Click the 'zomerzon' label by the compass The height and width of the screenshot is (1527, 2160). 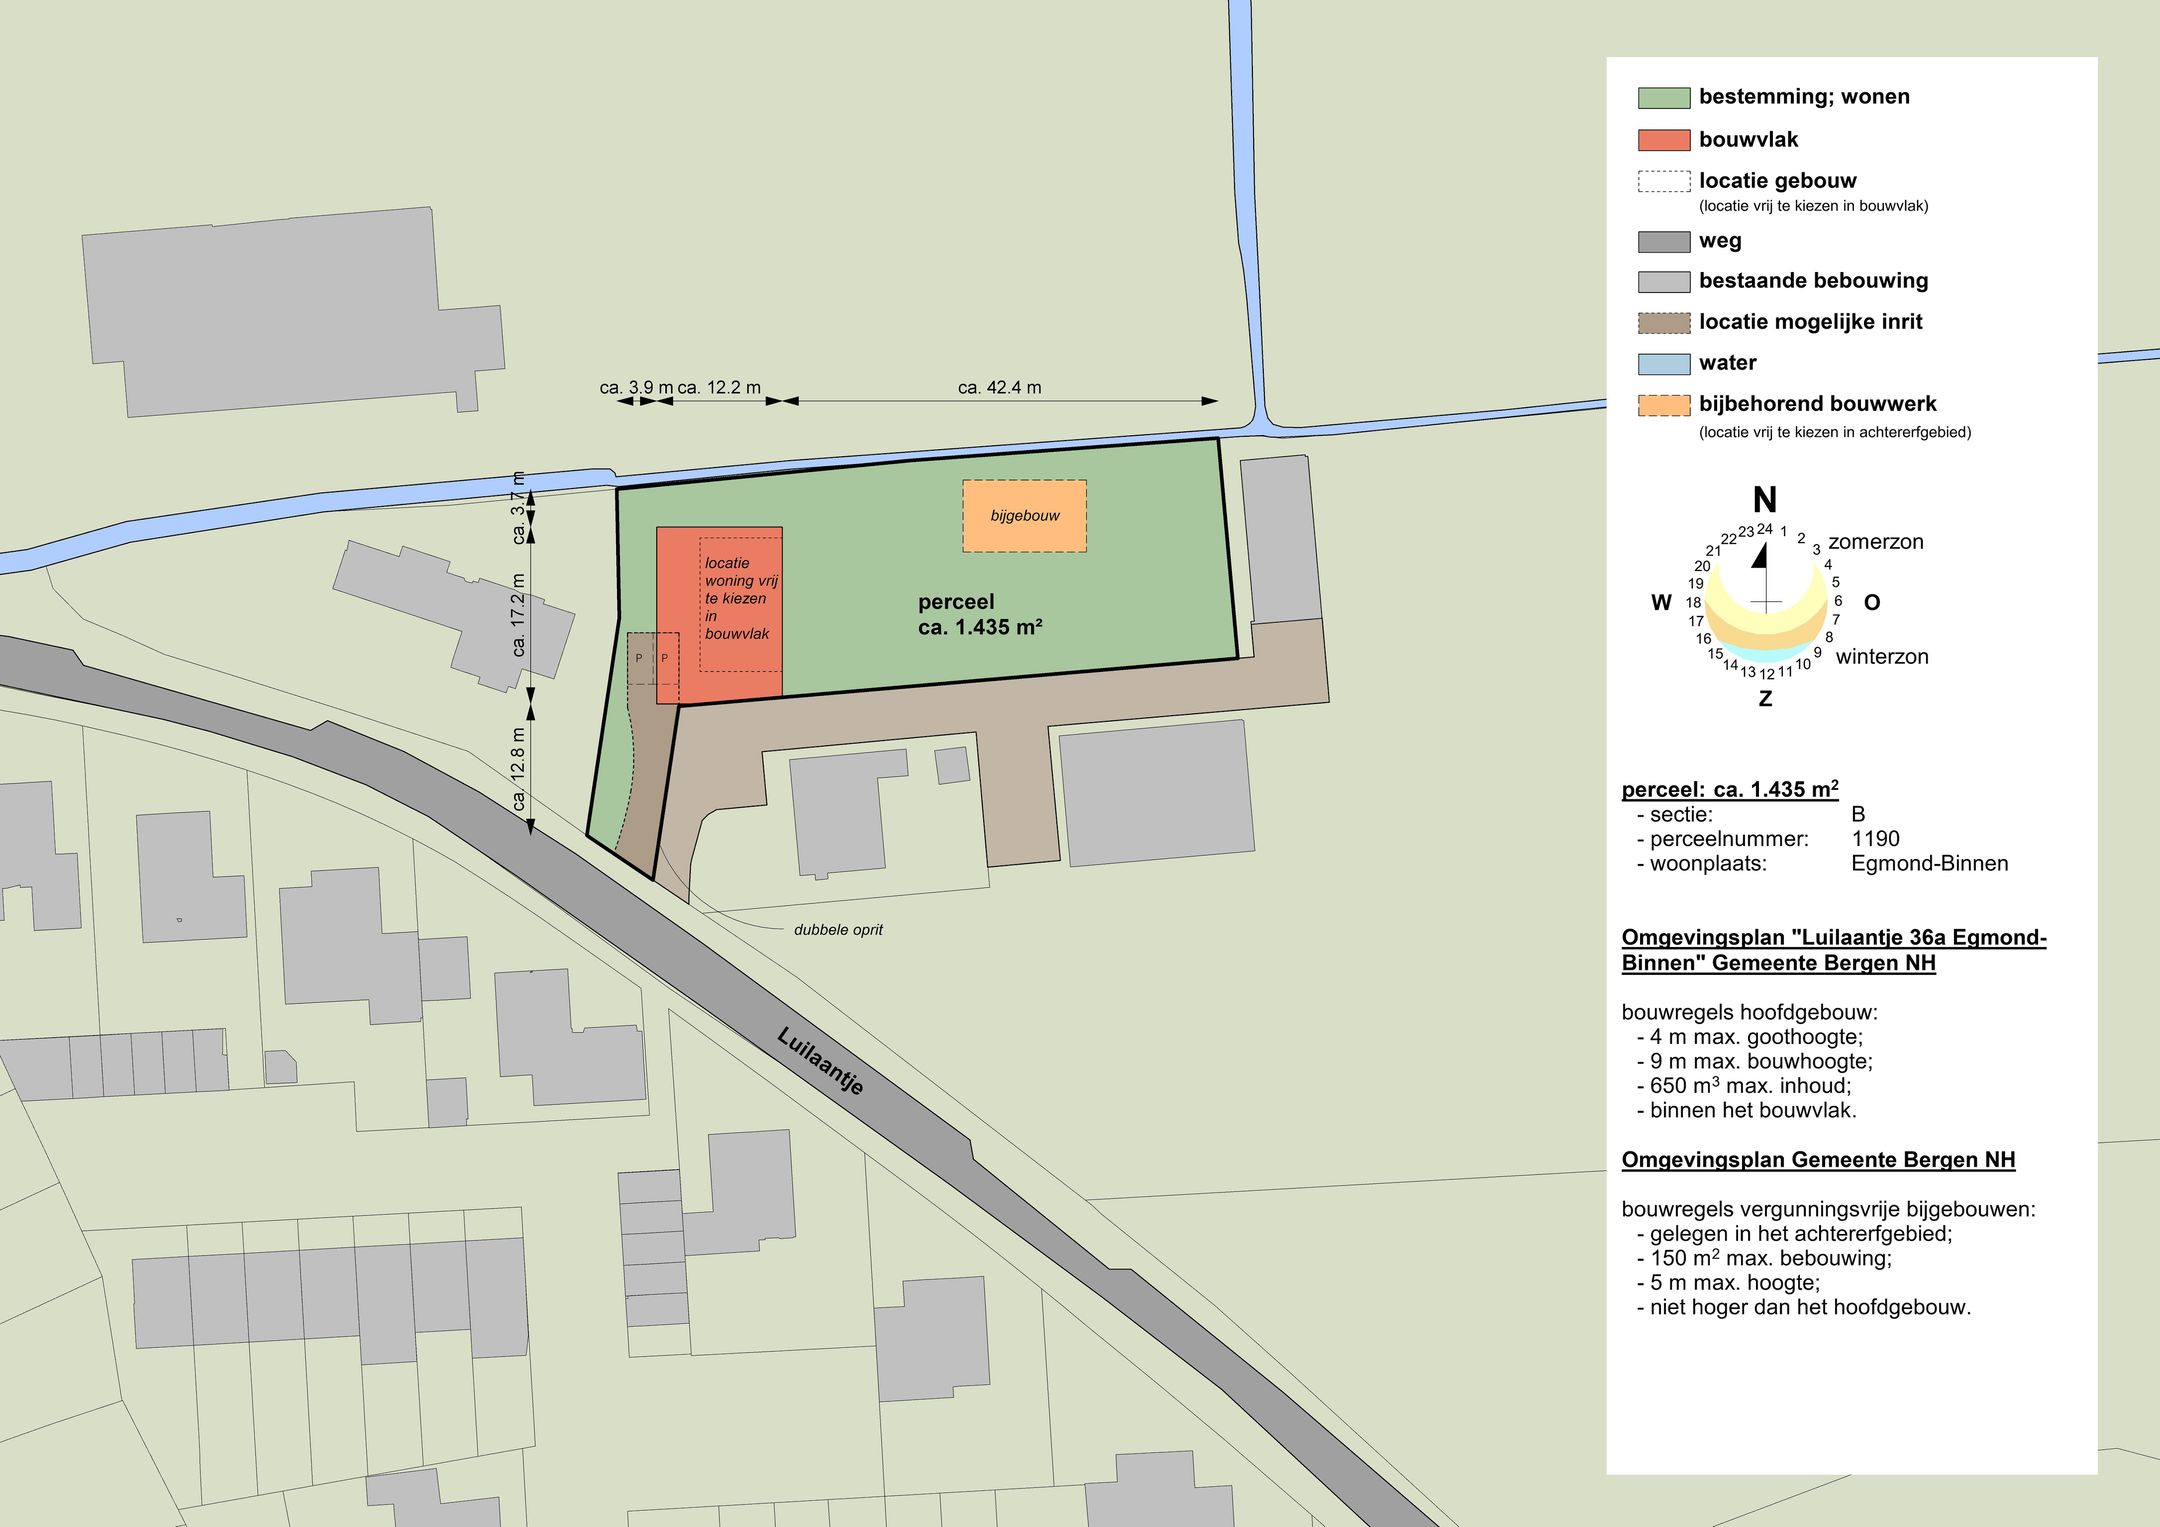(x=1875, y=542)
